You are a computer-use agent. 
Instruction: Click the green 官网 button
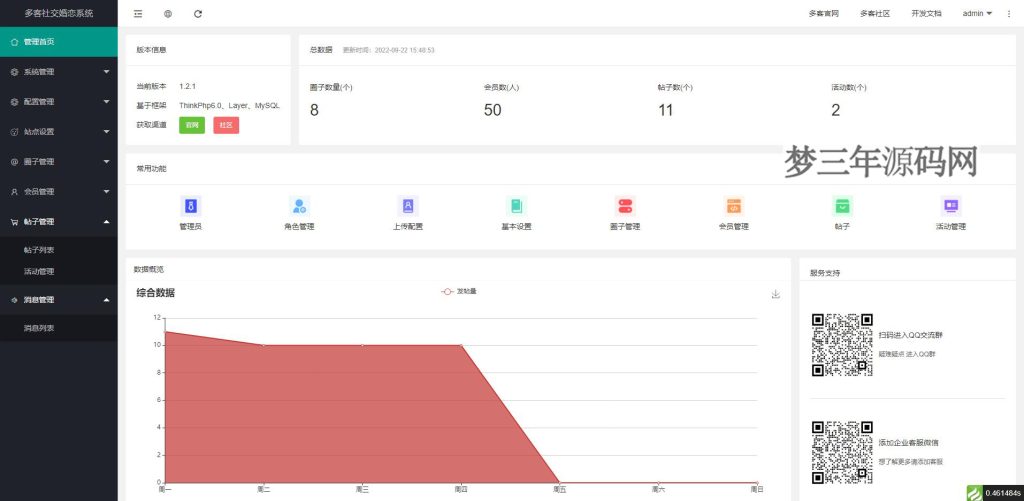coord(192,125)
